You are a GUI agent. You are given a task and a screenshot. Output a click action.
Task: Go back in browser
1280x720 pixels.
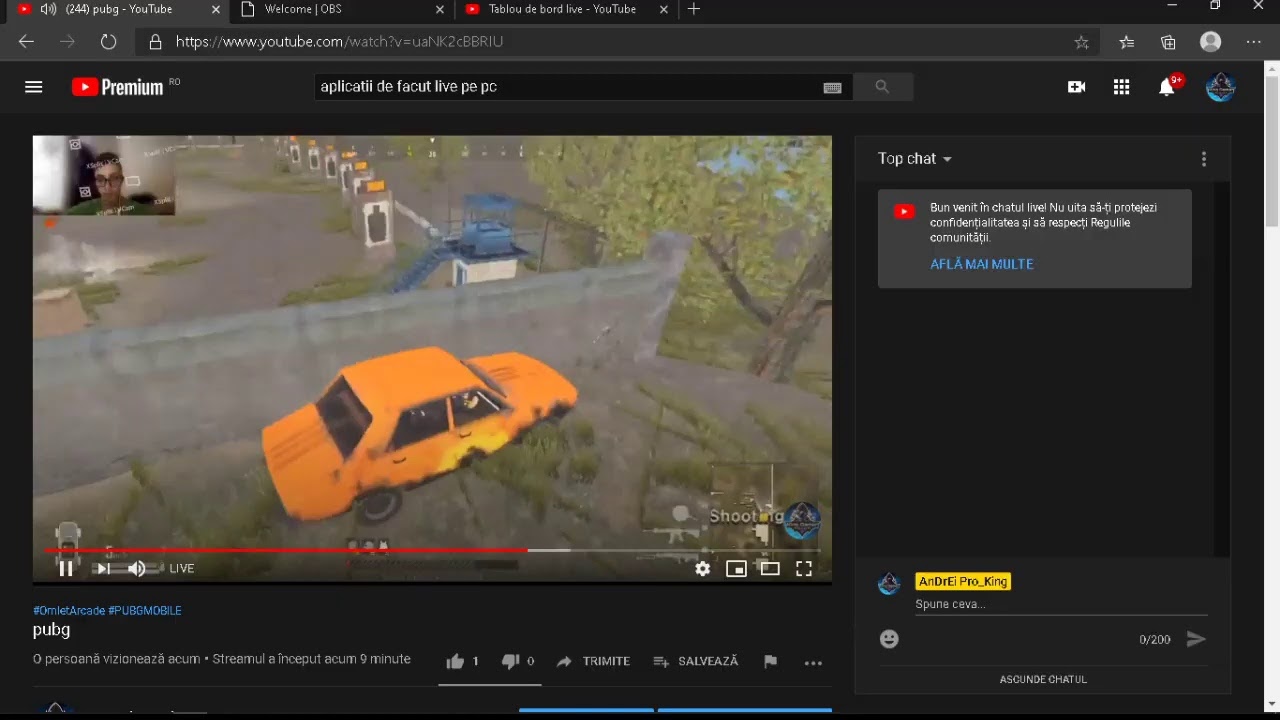(x=26, y=42)
